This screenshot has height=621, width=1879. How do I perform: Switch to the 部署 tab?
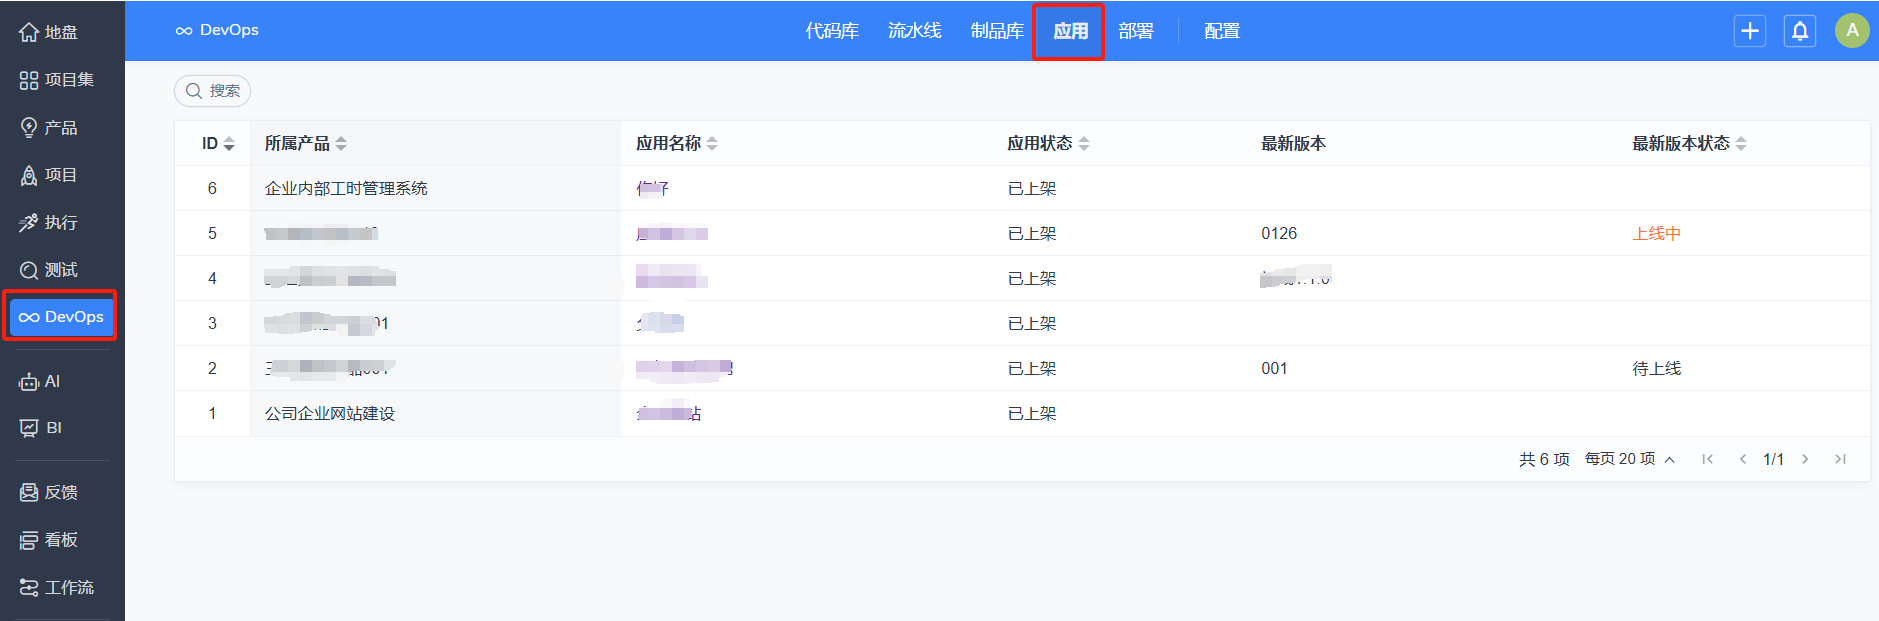[1135, 31]
